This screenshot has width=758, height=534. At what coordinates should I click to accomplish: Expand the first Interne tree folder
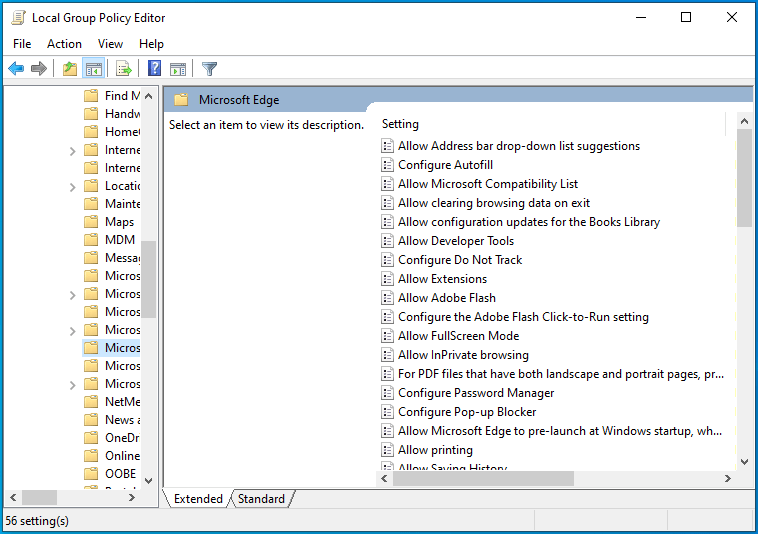pyautogui.click(x=73, y=151)
